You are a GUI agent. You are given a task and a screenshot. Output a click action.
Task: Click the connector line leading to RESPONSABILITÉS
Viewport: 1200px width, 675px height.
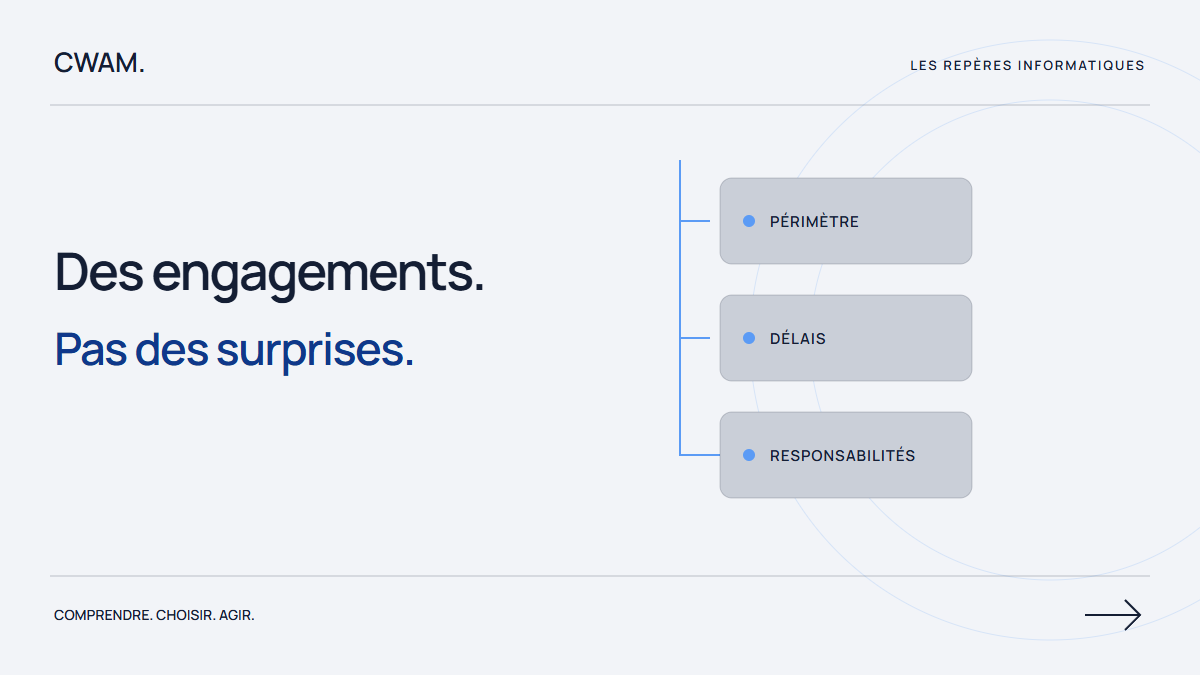click(x=700, y=455)
